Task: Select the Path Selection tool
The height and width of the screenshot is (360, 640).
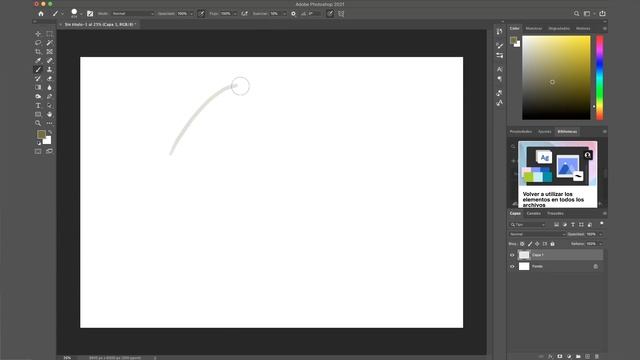Action: (x=49, y=105)
